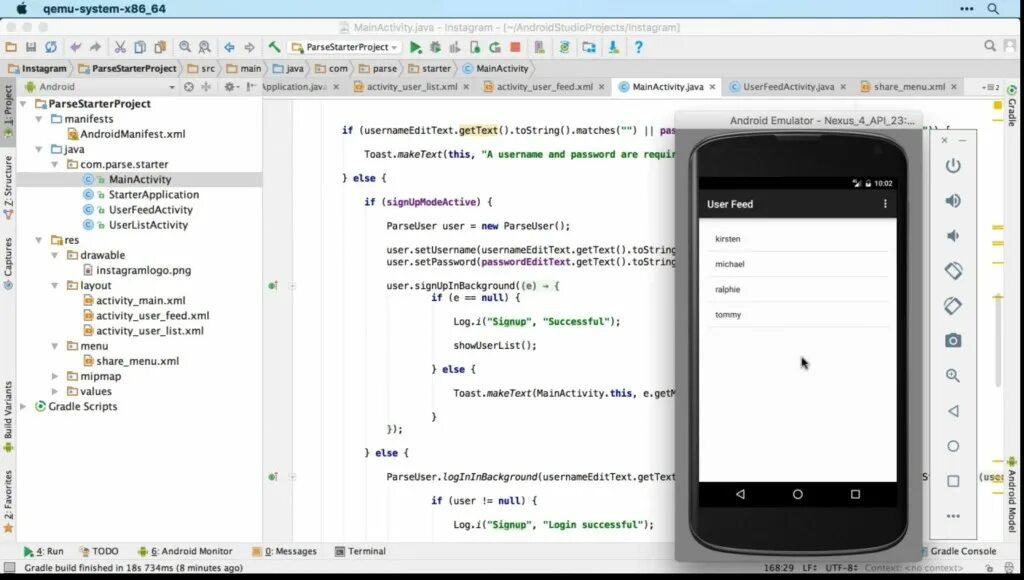Collapse the drawable folder
This screenshot has width=1024, height=580.
55,255
